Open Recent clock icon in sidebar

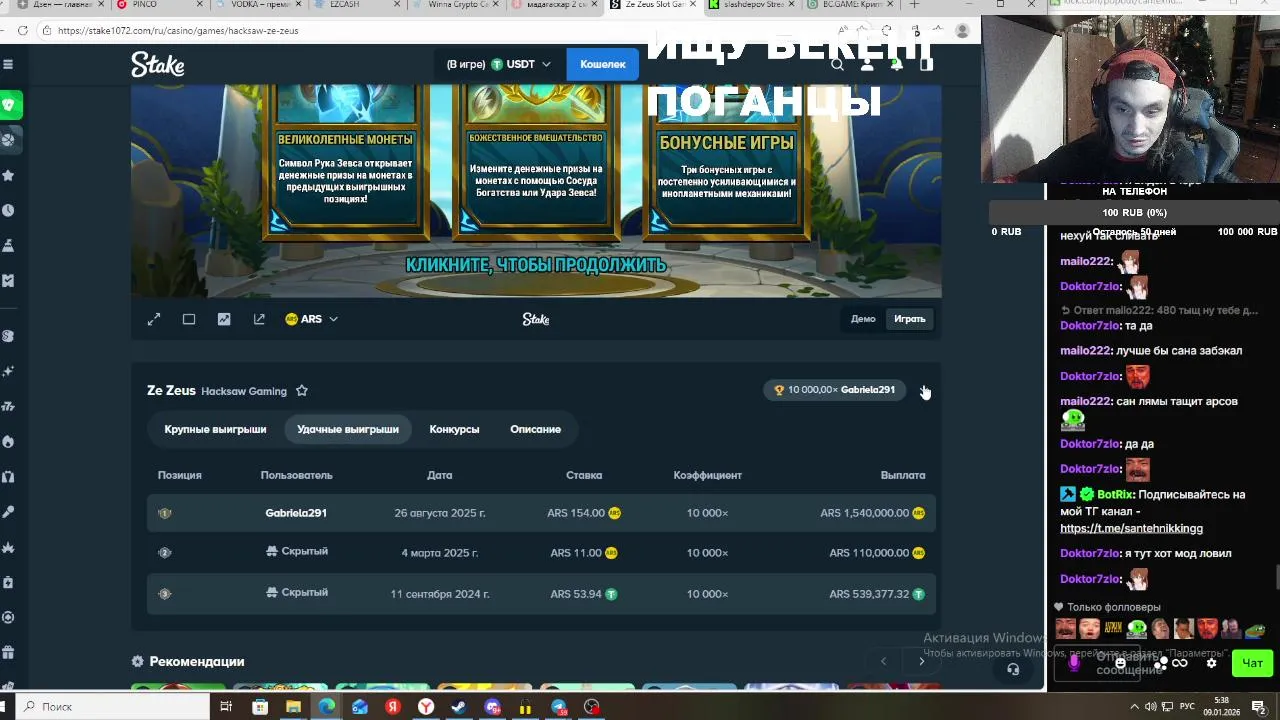pos(8,210)
